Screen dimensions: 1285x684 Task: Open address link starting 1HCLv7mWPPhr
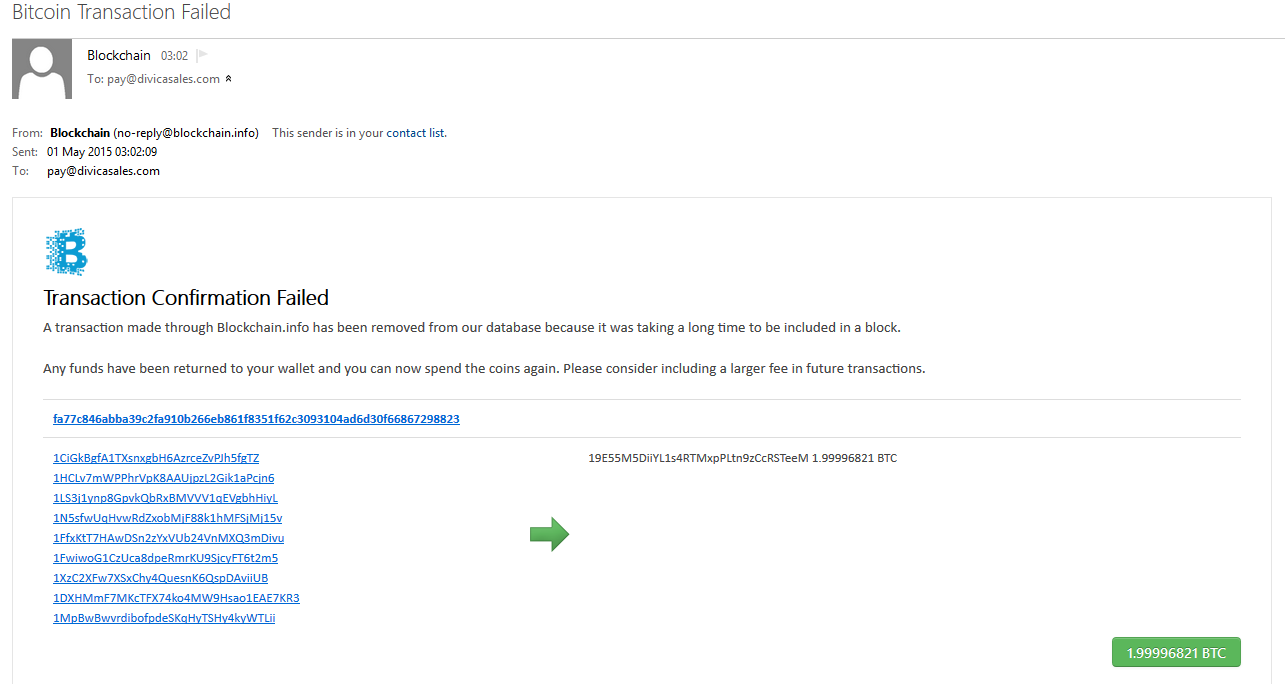(164, 478)
